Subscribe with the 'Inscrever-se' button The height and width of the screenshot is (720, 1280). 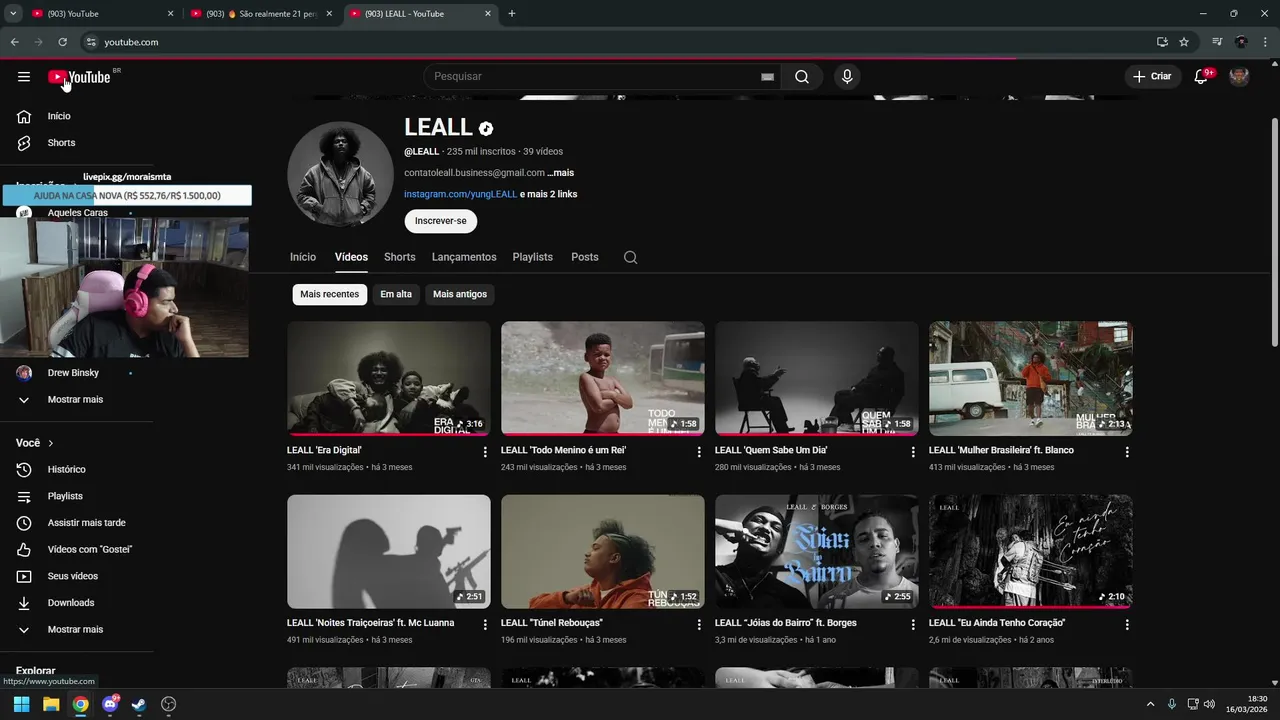click(x=440, y=221)
